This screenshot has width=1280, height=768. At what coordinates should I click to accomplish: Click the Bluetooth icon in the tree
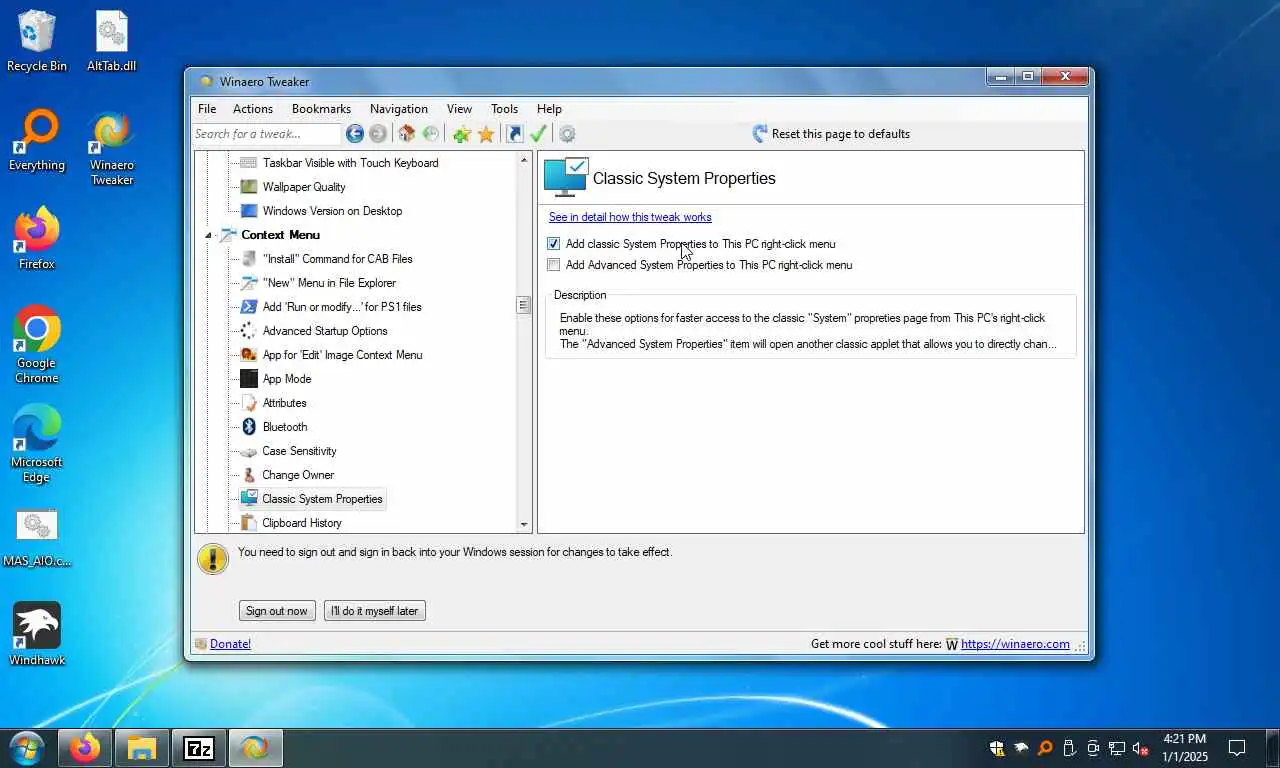[x=249, y=427]
